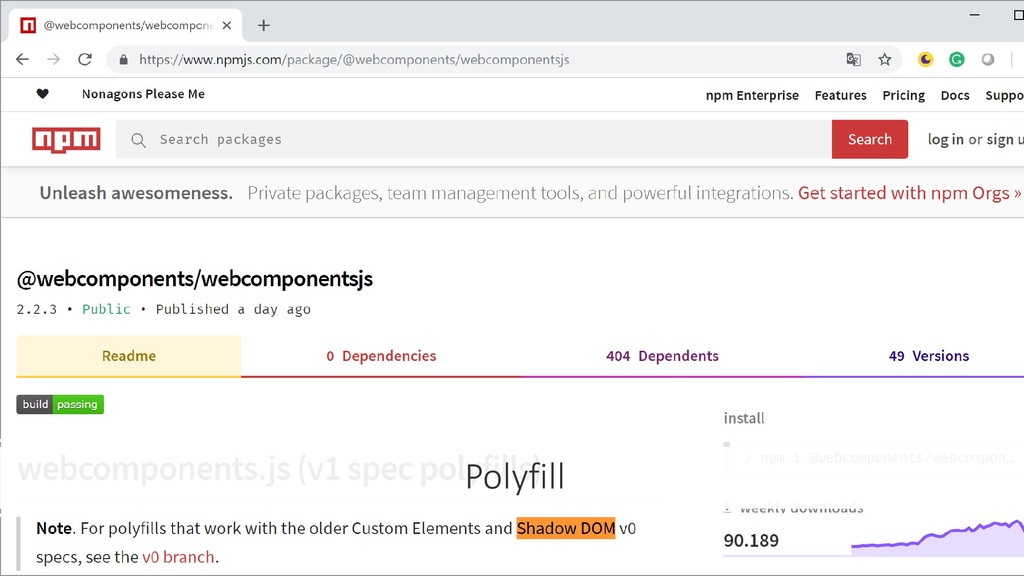Click the build passing badge
This screenshot has height=576, width=1024.
pyautogui.click(x=60, y=404)
